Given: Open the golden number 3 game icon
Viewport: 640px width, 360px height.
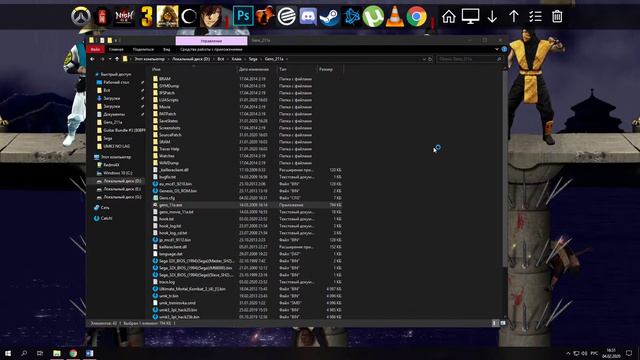Looking at the screenshot, I should coord(146,17).
